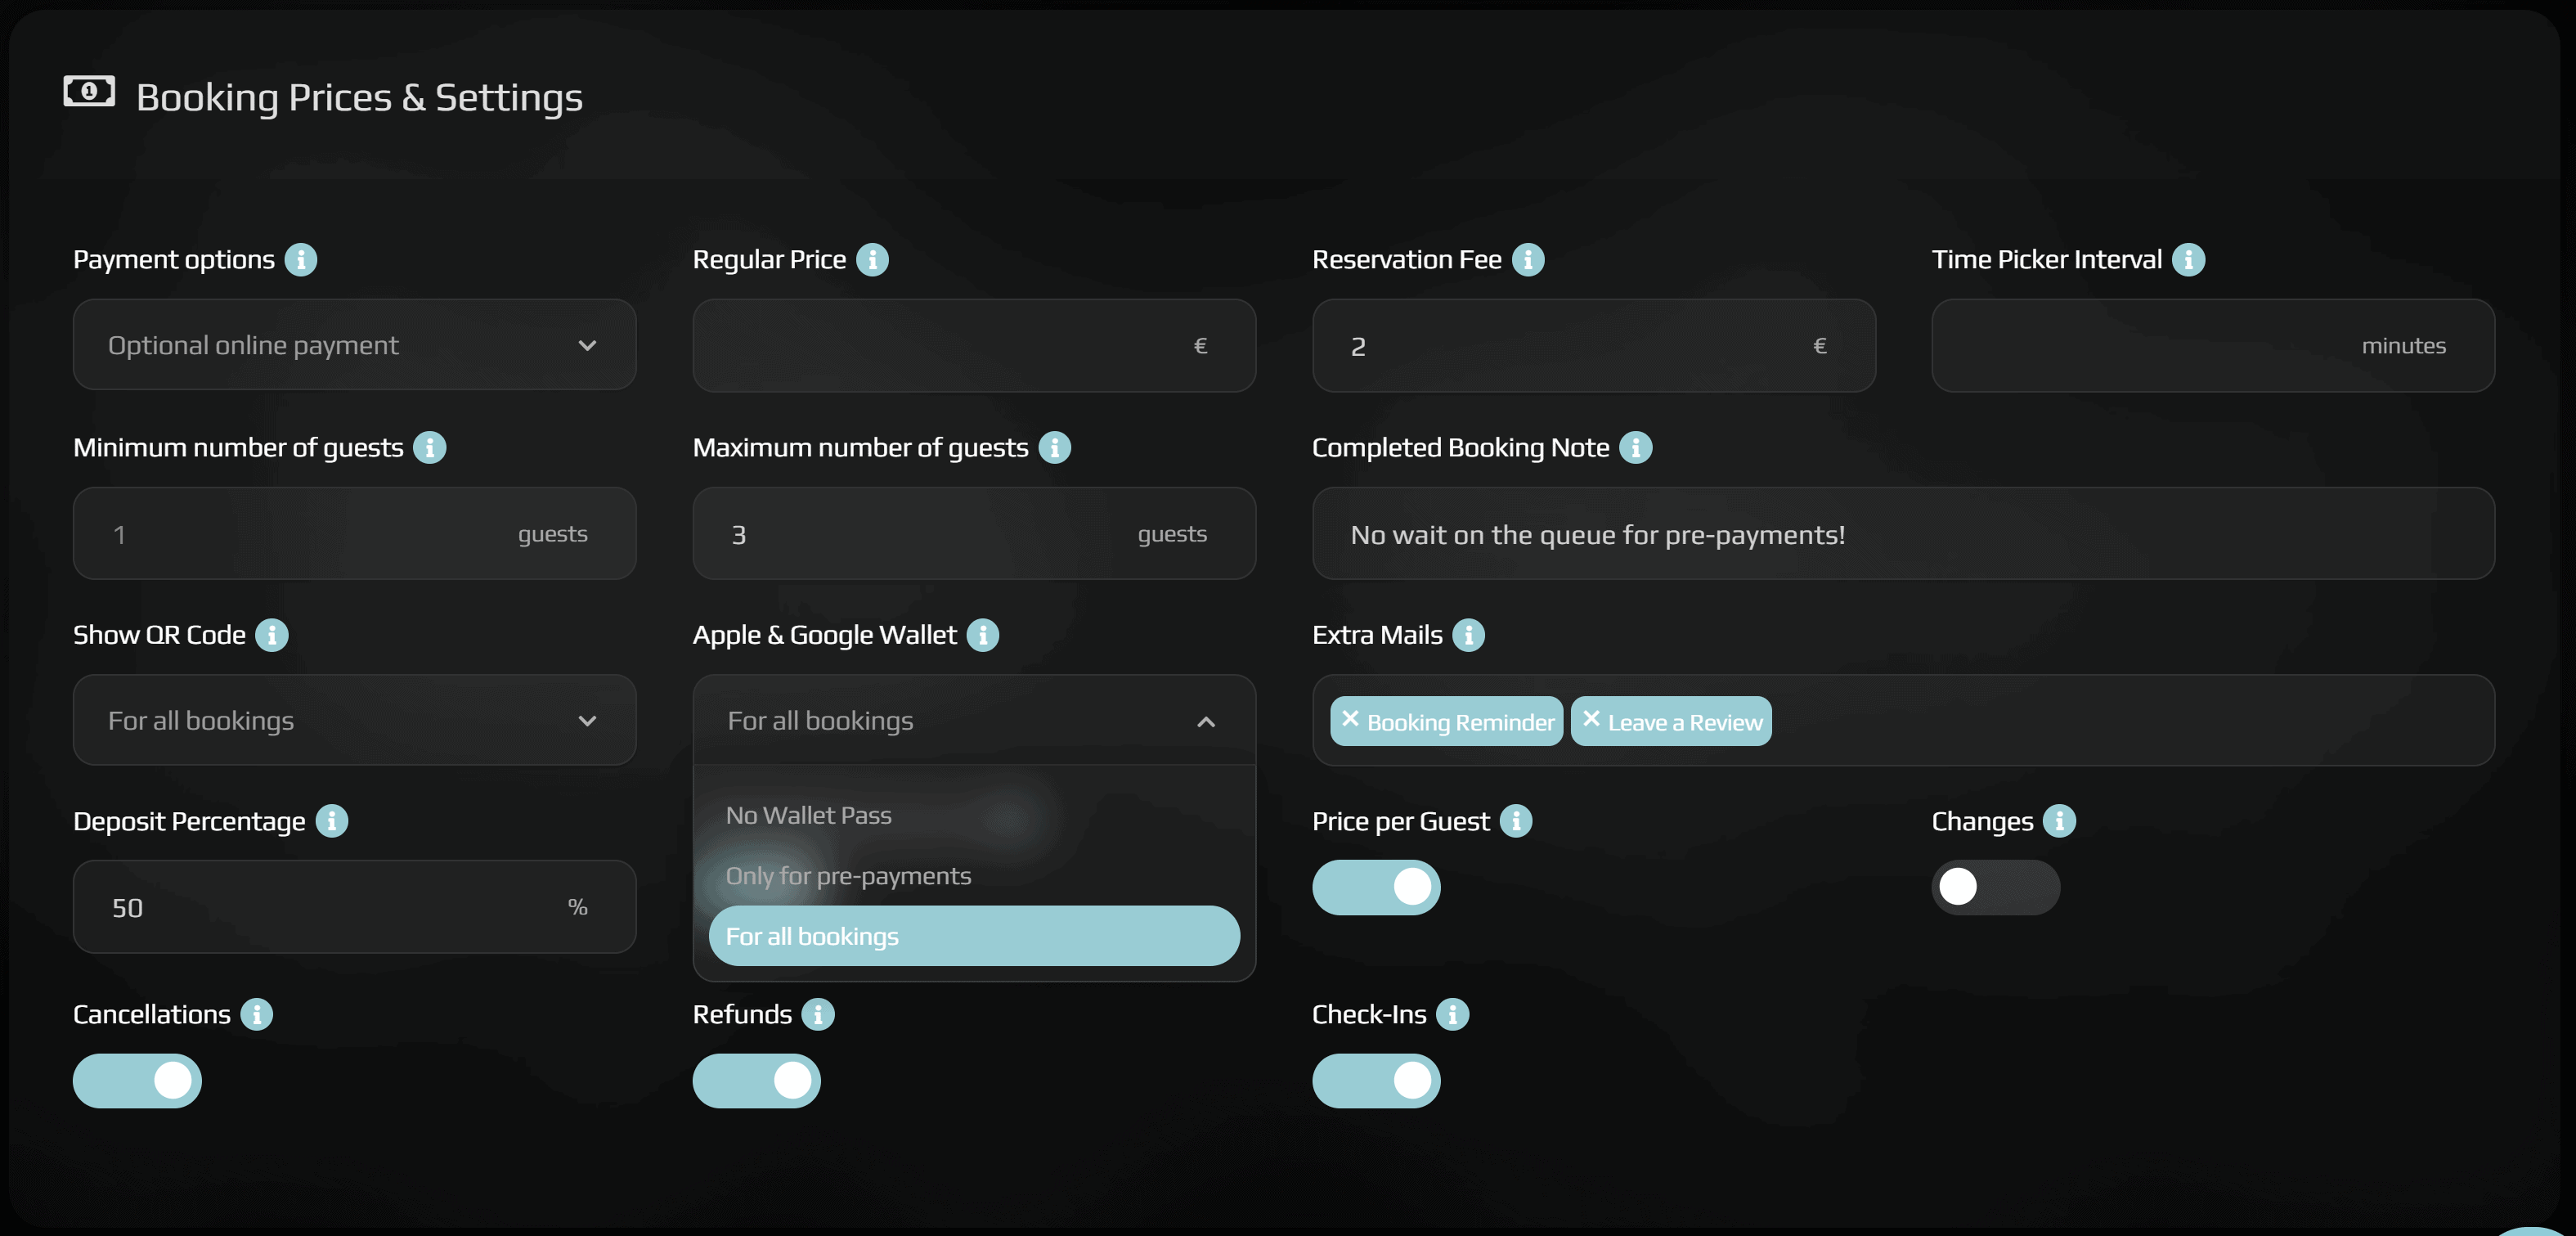Click info icon for Minimum number of guests
Screen dimensions: 2576x1236
point(430,448)
